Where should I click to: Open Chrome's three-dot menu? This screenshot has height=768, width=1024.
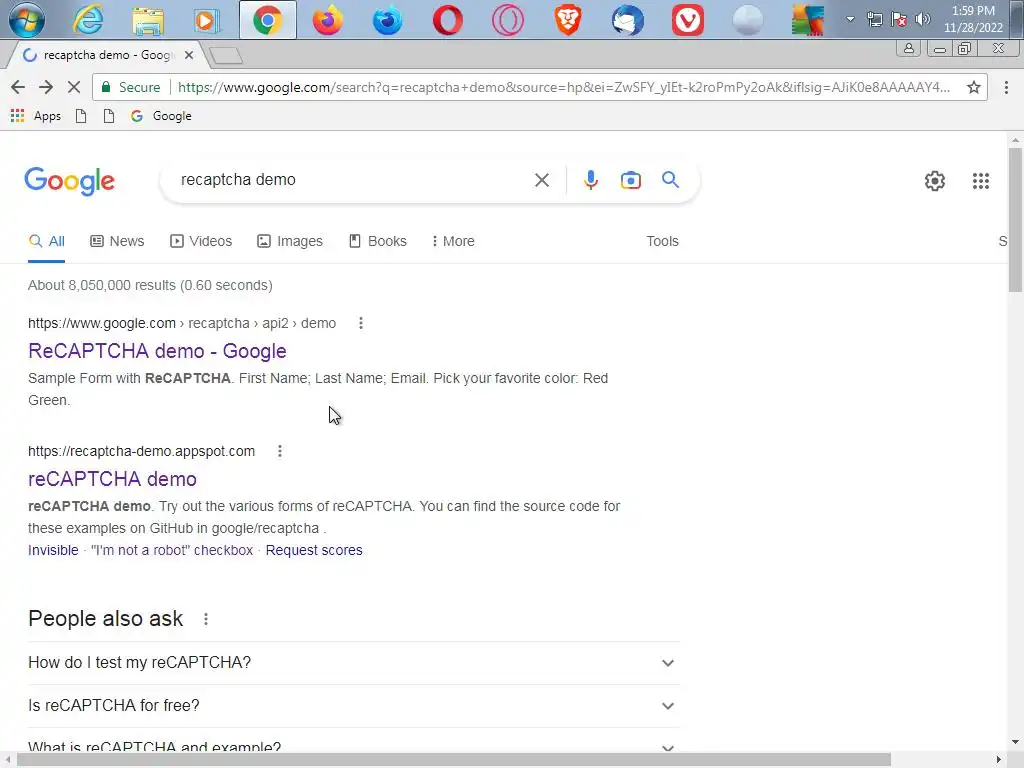click(1006, 87)
